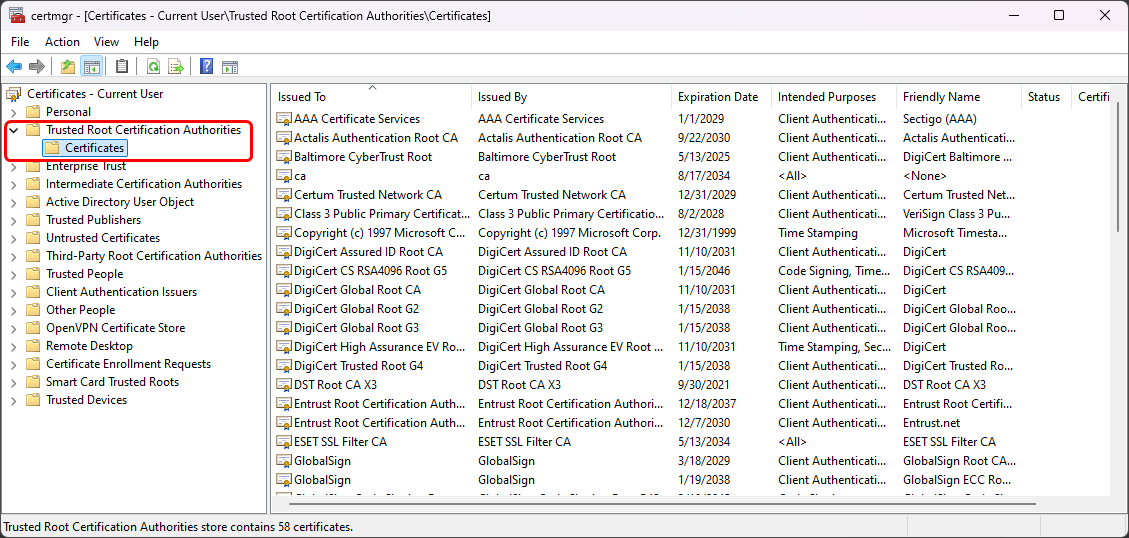Open the View menu
Viewport: 1129px width, 538px height.
[106, 42]
